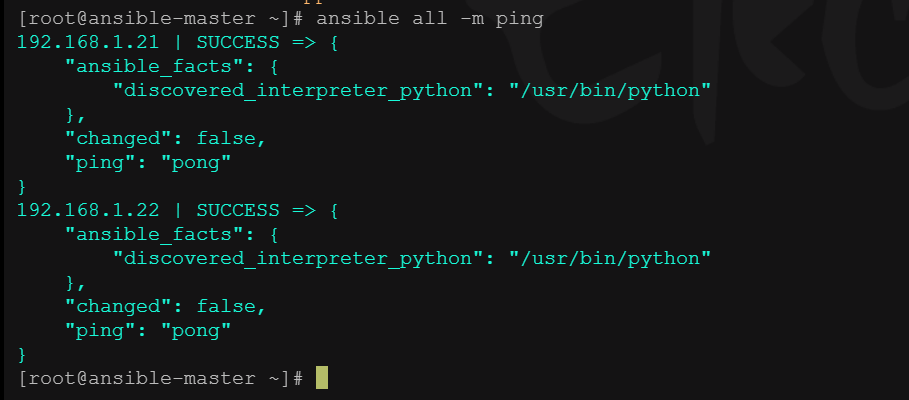Click the second "discovered_interpreter_python" key
The width and height of the screenshot is (909, 400).
(x=299, y=259)
